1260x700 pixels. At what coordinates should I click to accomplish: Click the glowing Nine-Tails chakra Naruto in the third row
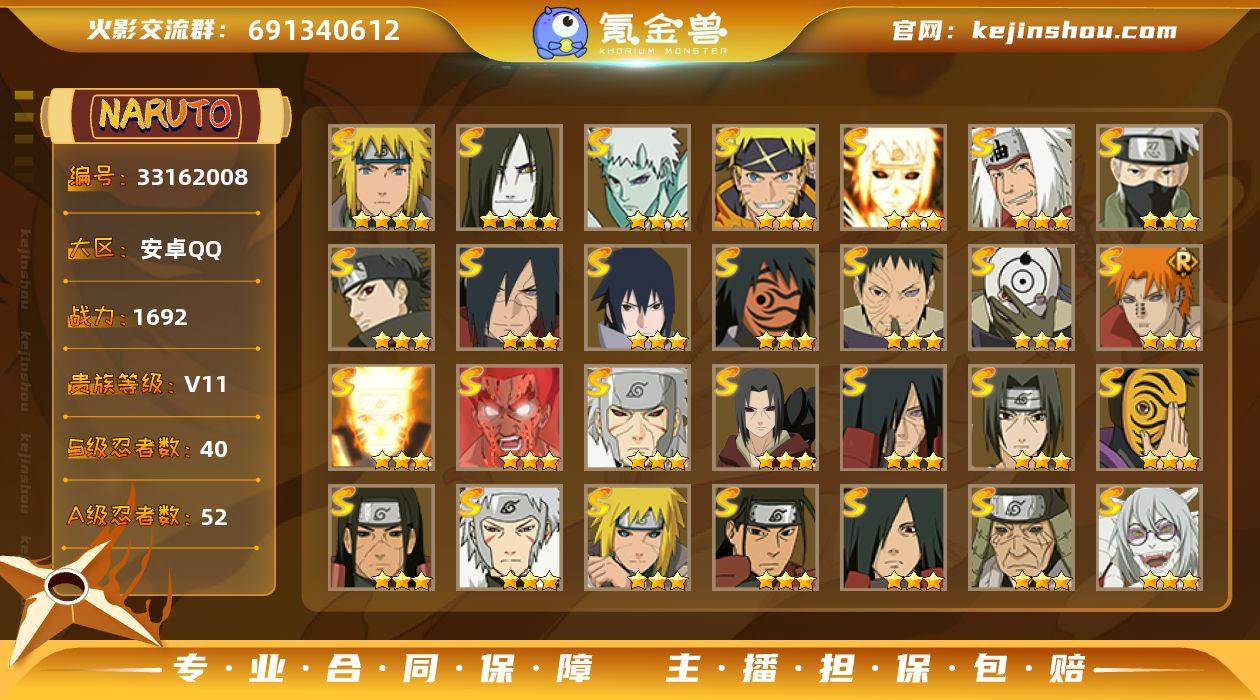click(381, 418)
